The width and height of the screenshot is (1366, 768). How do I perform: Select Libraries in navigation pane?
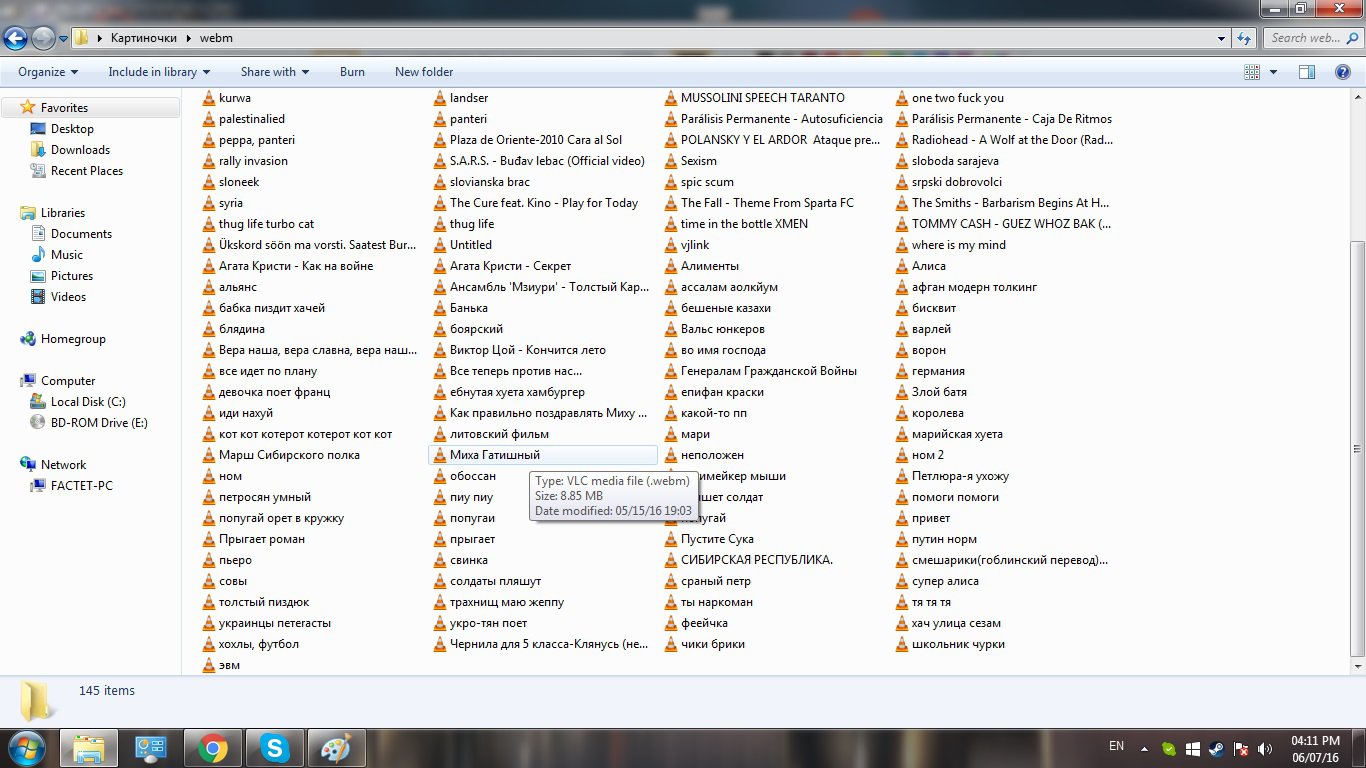63,213
